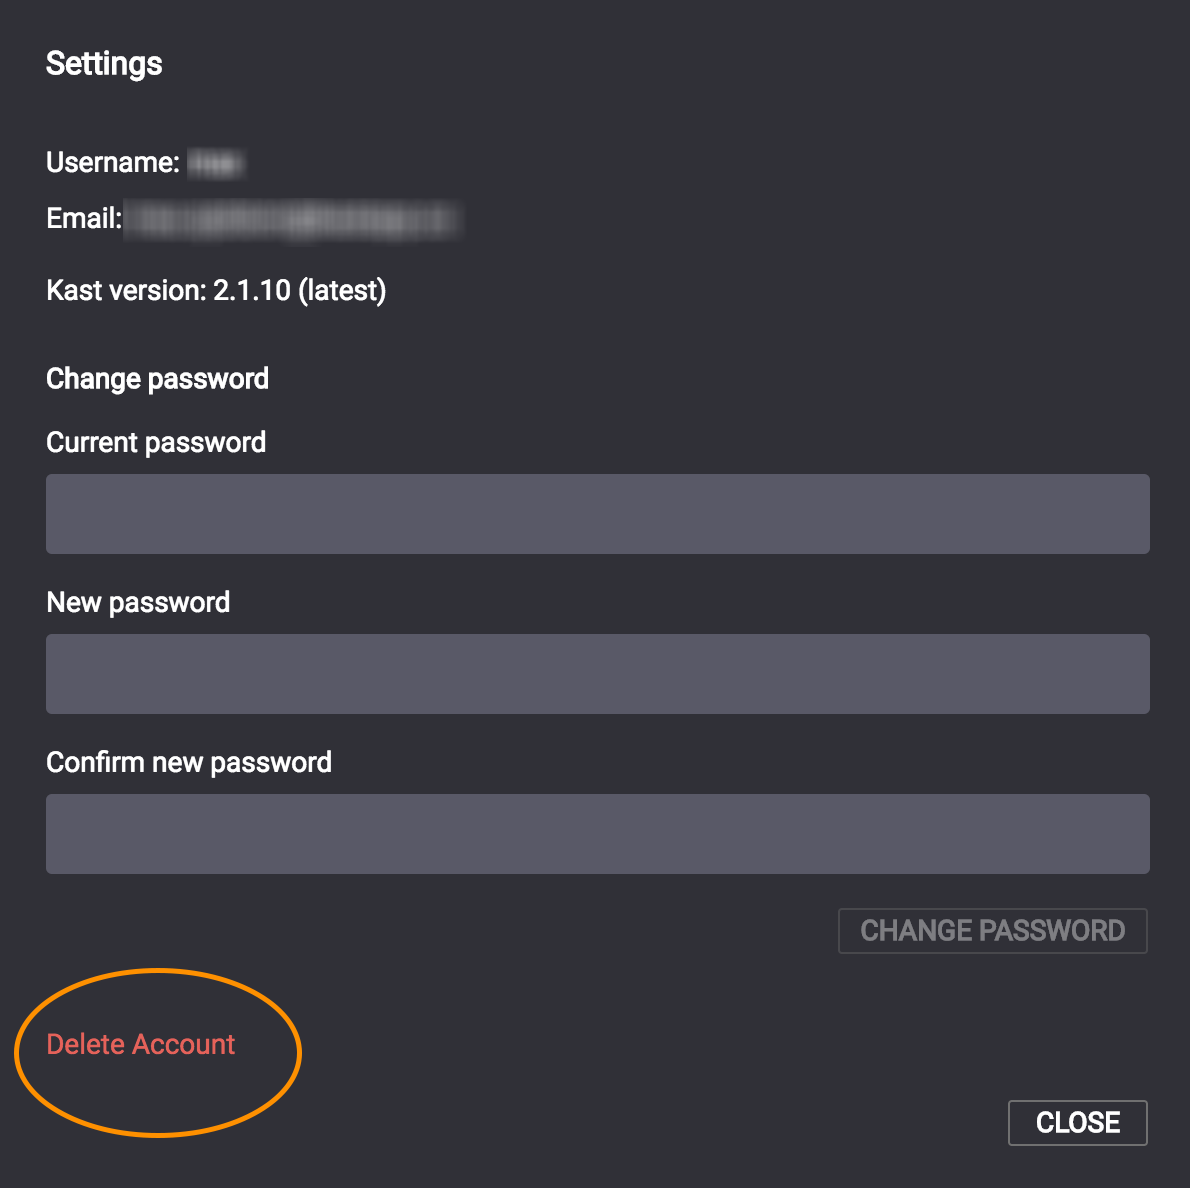1190x1188 pixels.
Task: Click the Settings dialog title
Action: pyautogui.click(x=104, y=64)
